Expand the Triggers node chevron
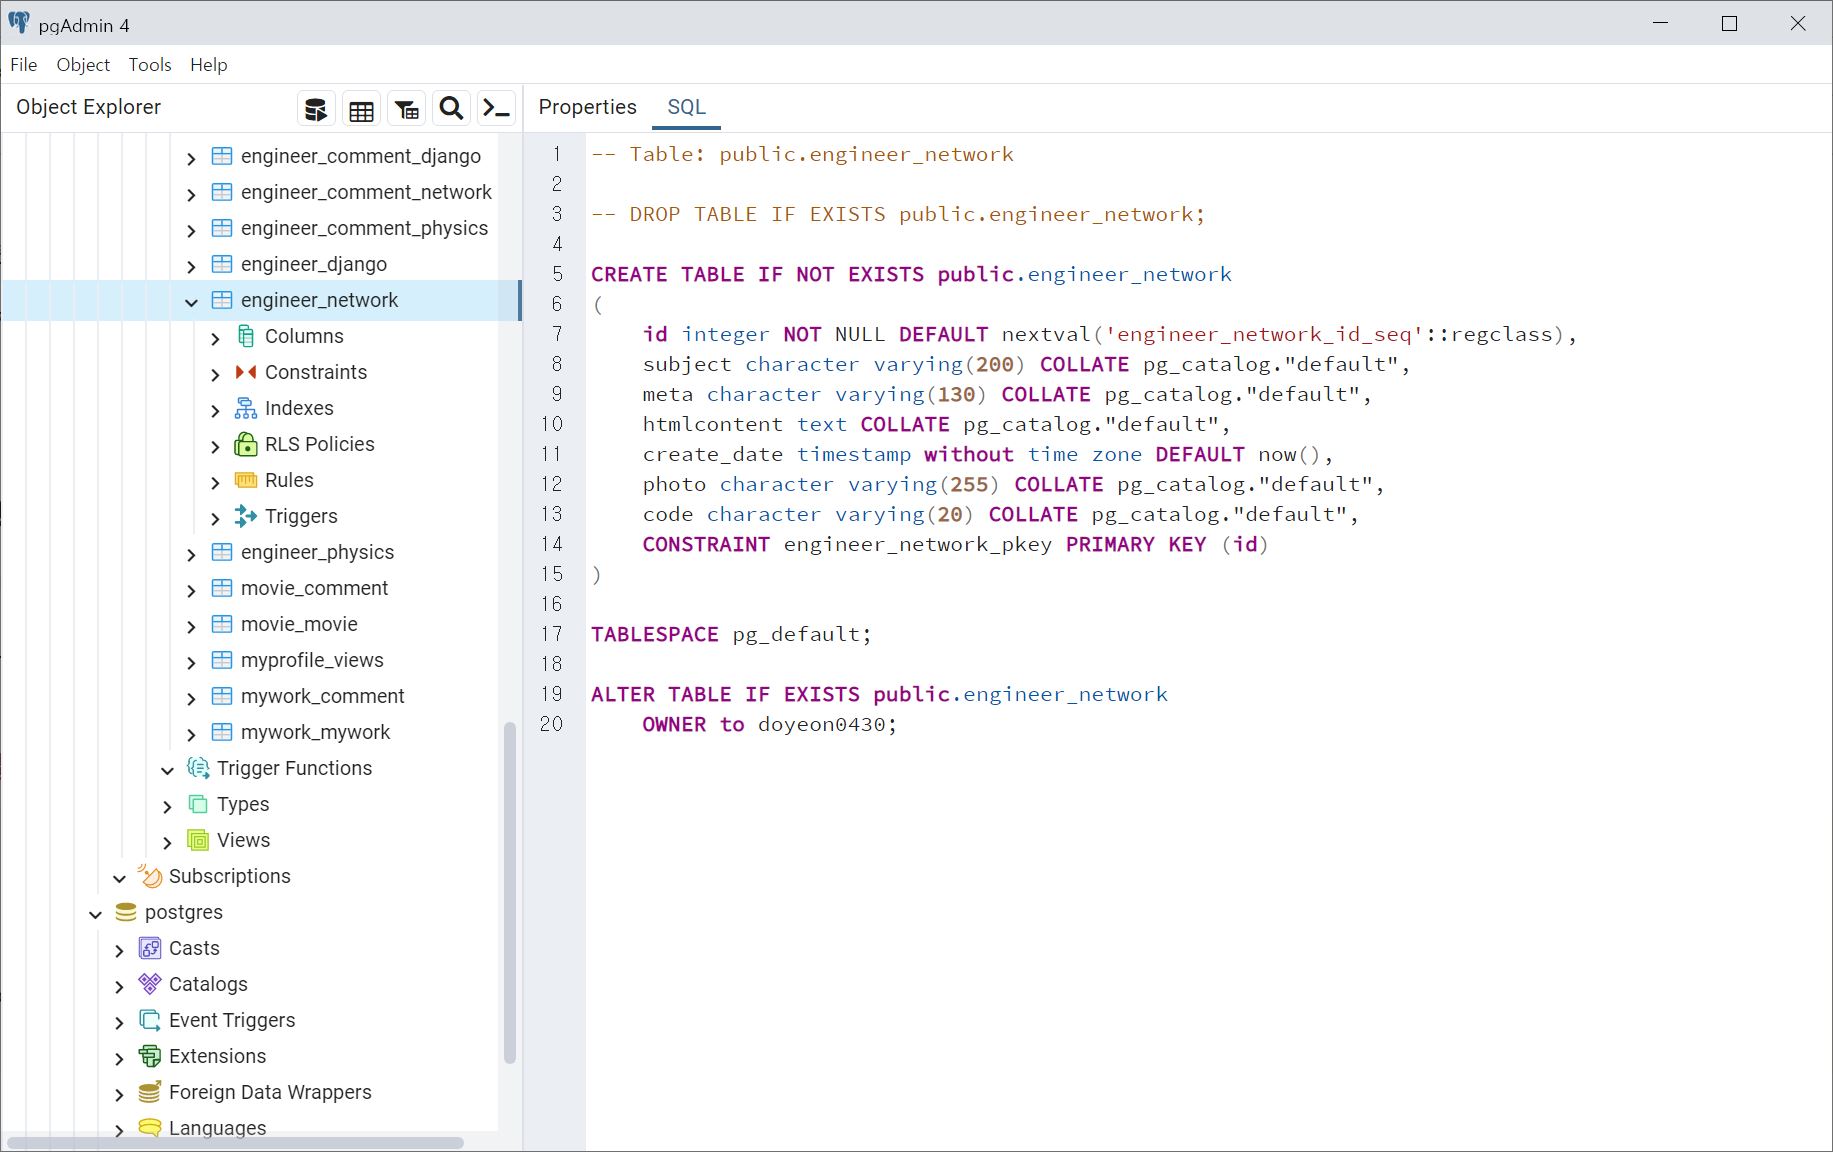Screen dimensions: 1833x1152 tap(215, 518)
